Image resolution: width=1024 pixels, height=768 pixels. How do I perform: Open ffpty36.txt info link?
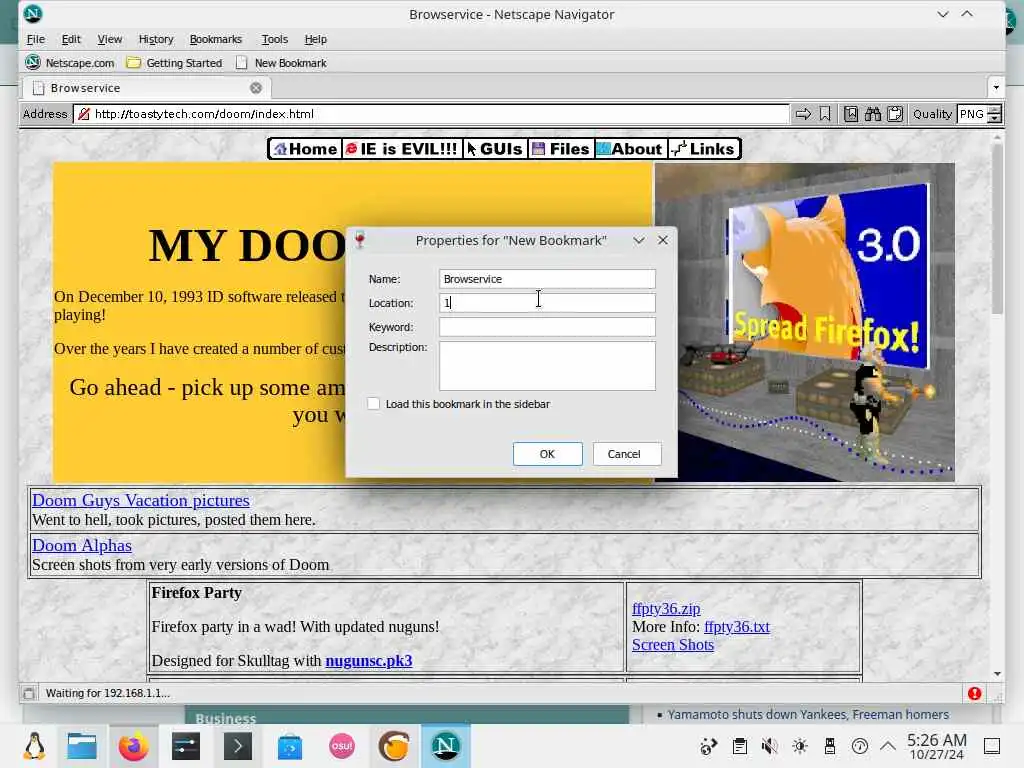point(737,627)
